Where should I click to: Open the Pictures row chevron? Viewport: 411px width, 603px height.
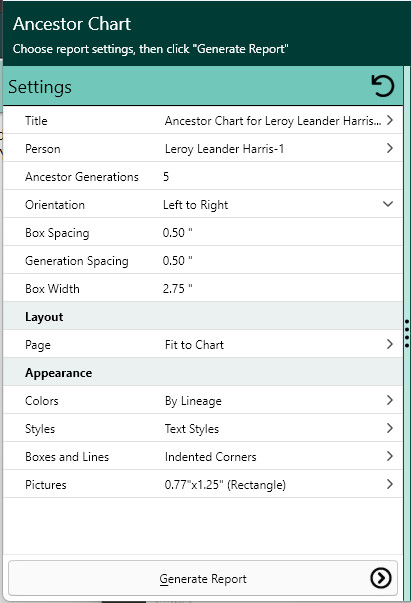tap(389, 484)
